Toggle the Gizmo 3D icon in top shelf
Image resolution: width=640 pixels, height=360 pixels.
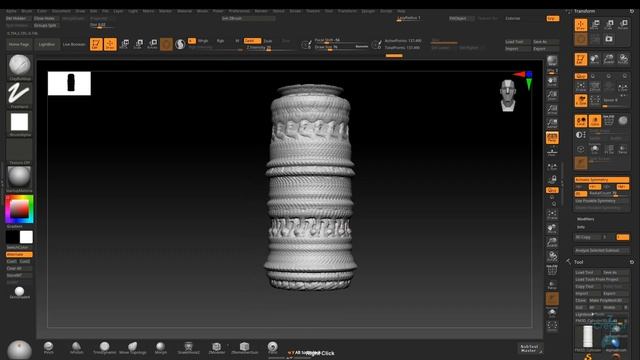pyautogui.click(x=166, y=44)
